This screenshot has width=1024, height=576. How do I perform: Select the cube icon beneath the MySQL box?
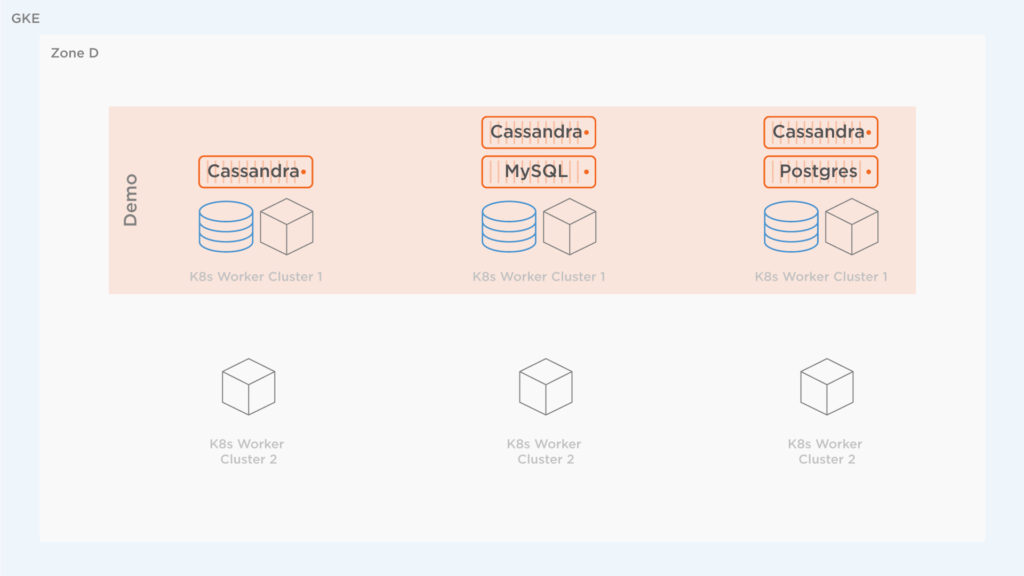(x=570, y=227)
